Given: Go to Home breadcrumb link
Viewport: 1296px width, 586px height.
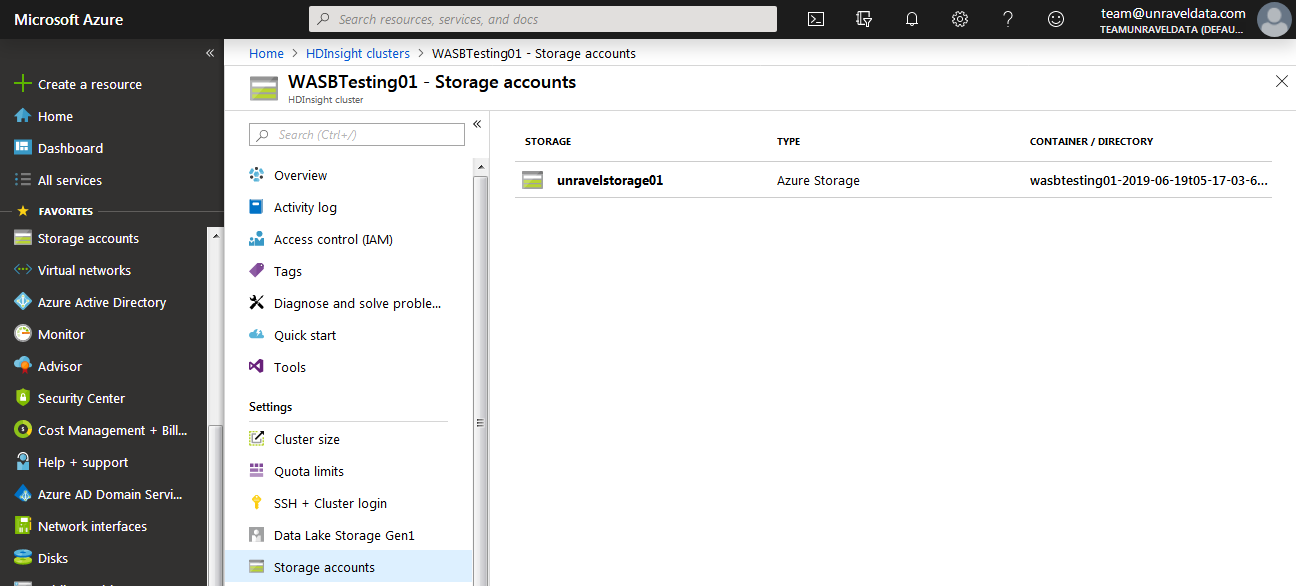Looking at the screenshot, I should click(x=266, y=53).
